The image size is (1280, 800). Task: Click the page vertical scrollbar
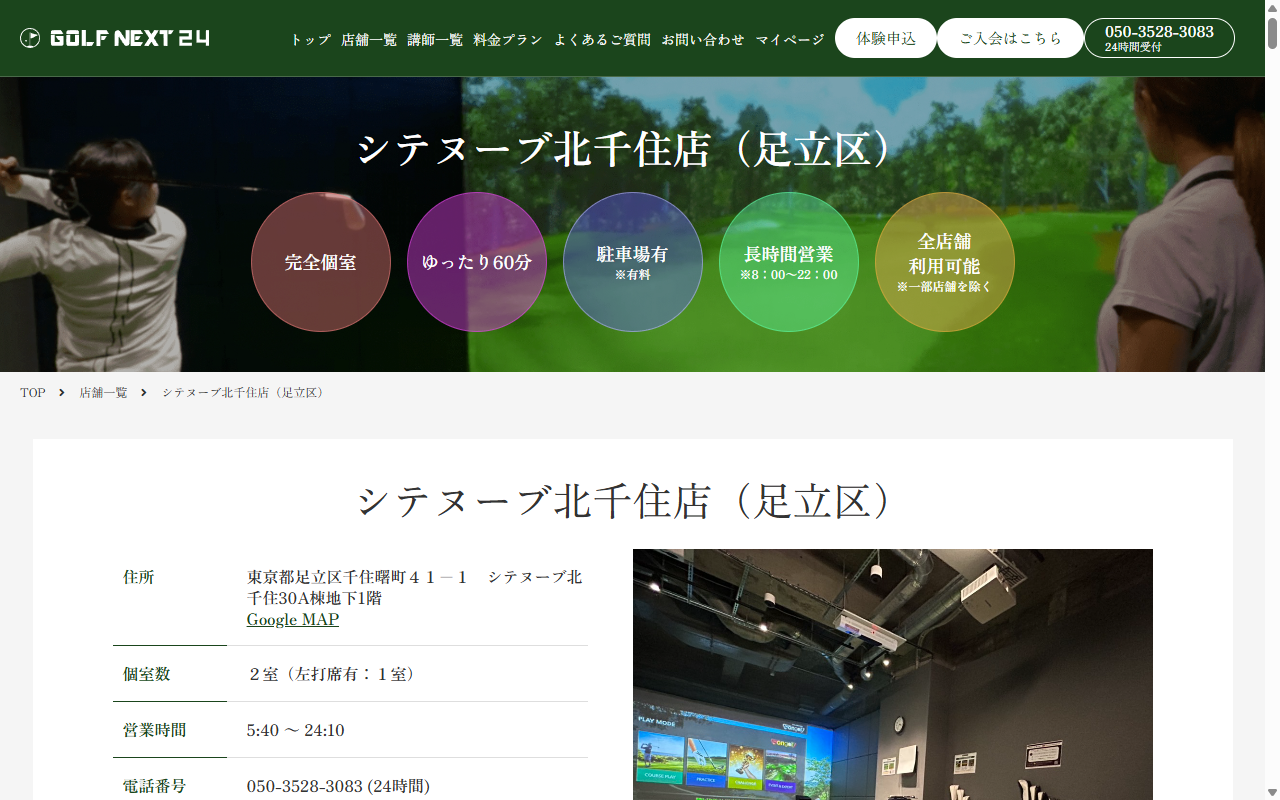click(x=1272, y=400)
